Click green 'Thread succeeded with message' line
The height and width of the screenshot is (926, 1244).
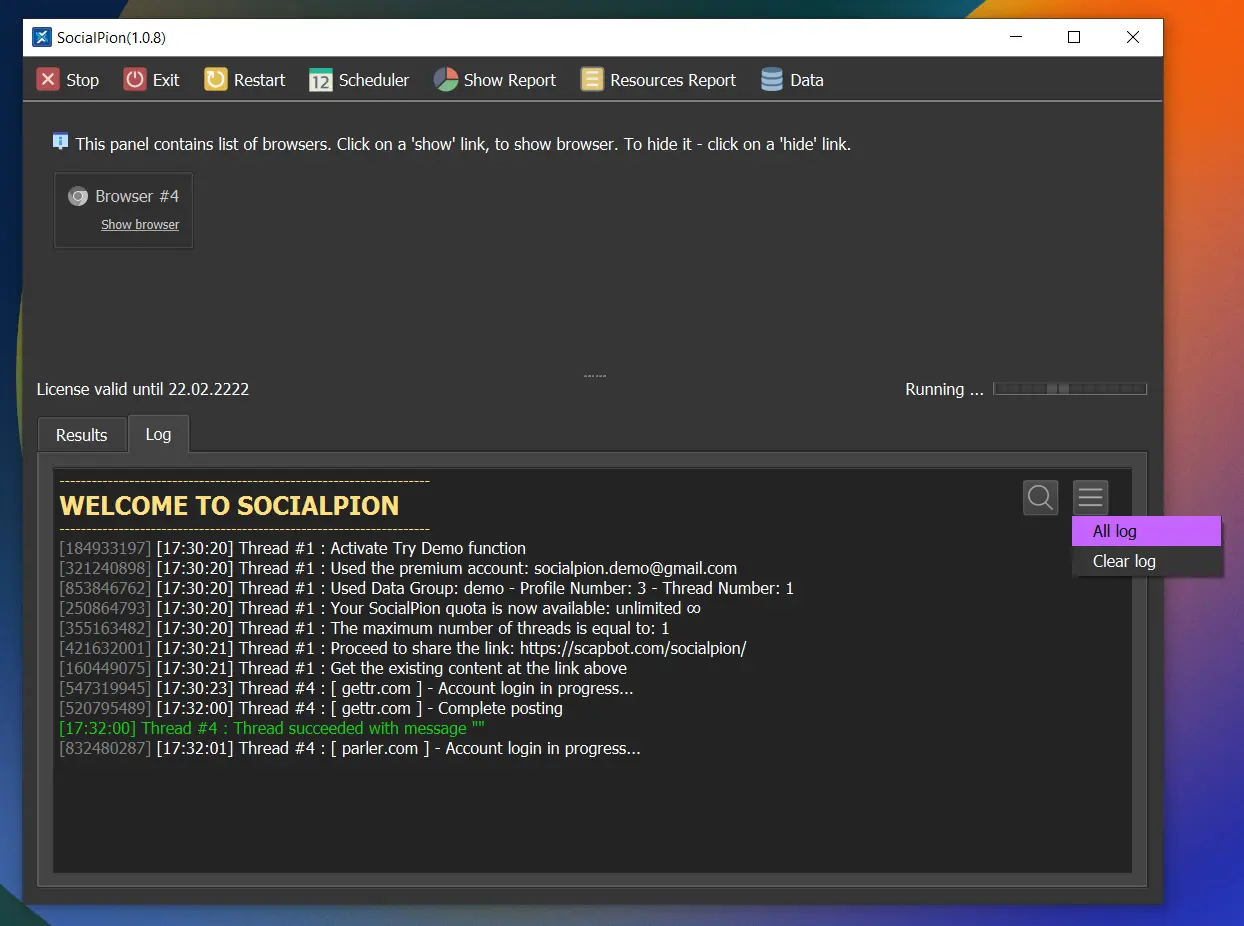(272, 728)
